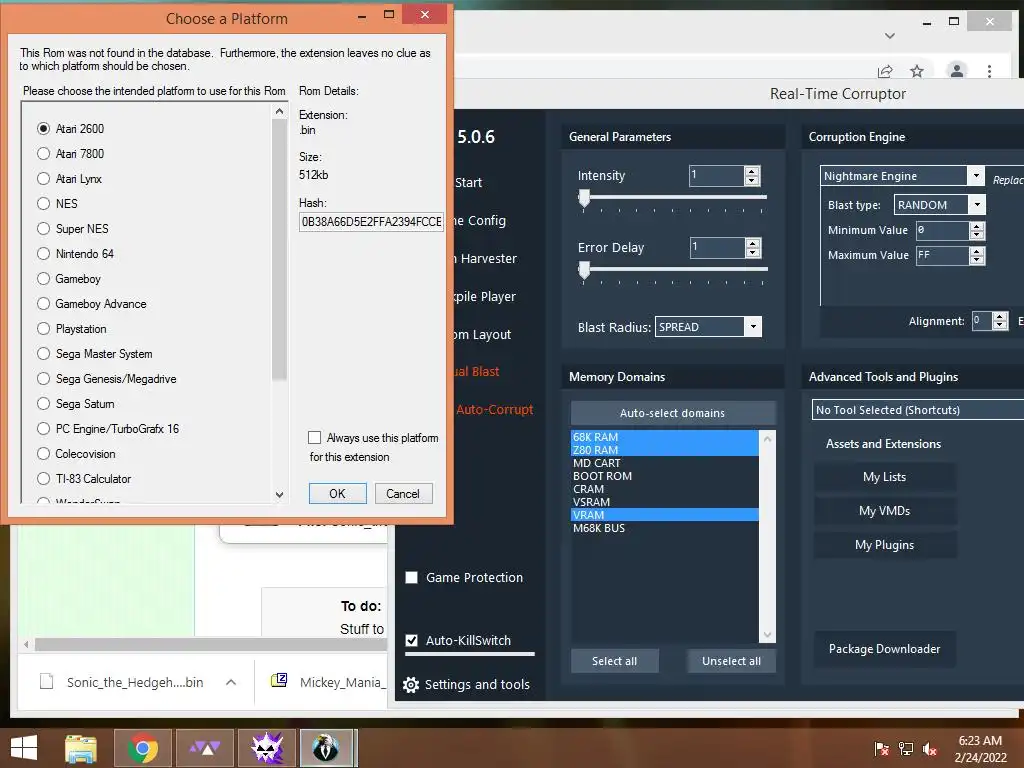Decrease Error Delay with down arrow
Viewport: 1024px width, 768px height.
click(752, 252)
